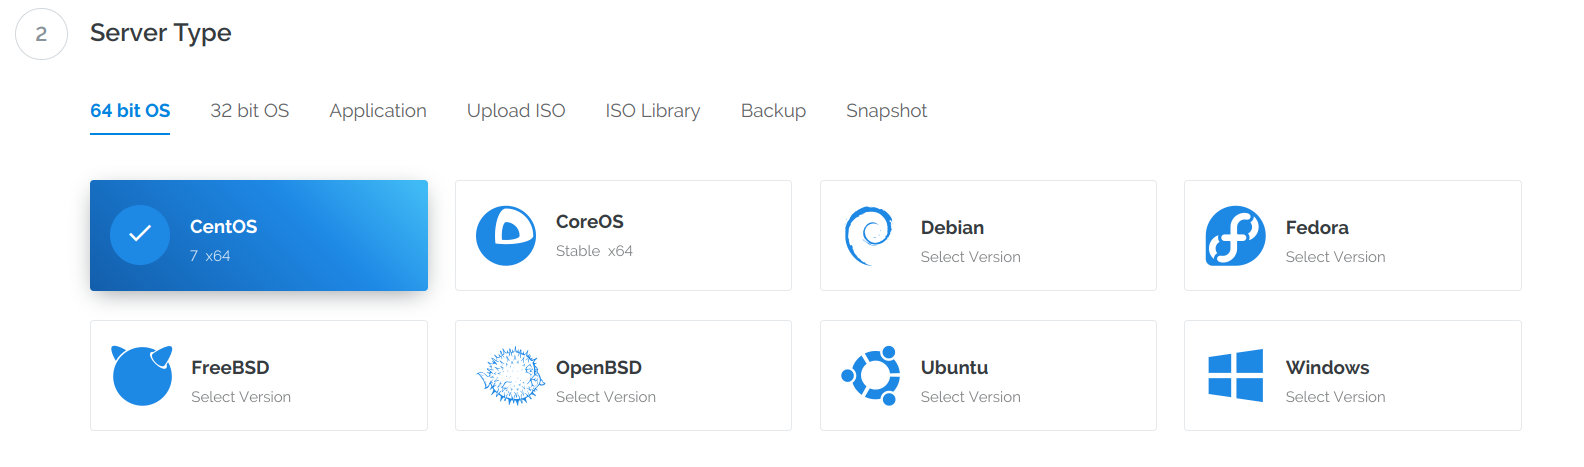Click the Windows card title

[1328, 368]
